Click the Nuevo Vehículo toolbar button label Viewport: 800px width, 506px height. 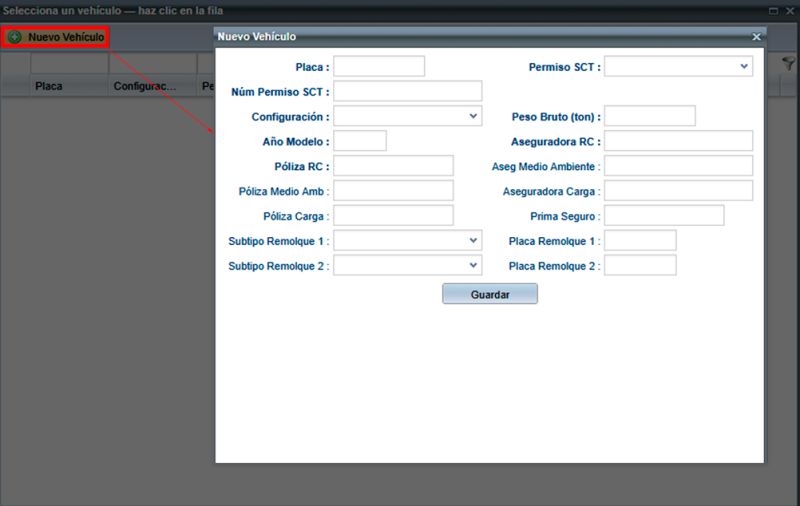coord(66,37)
